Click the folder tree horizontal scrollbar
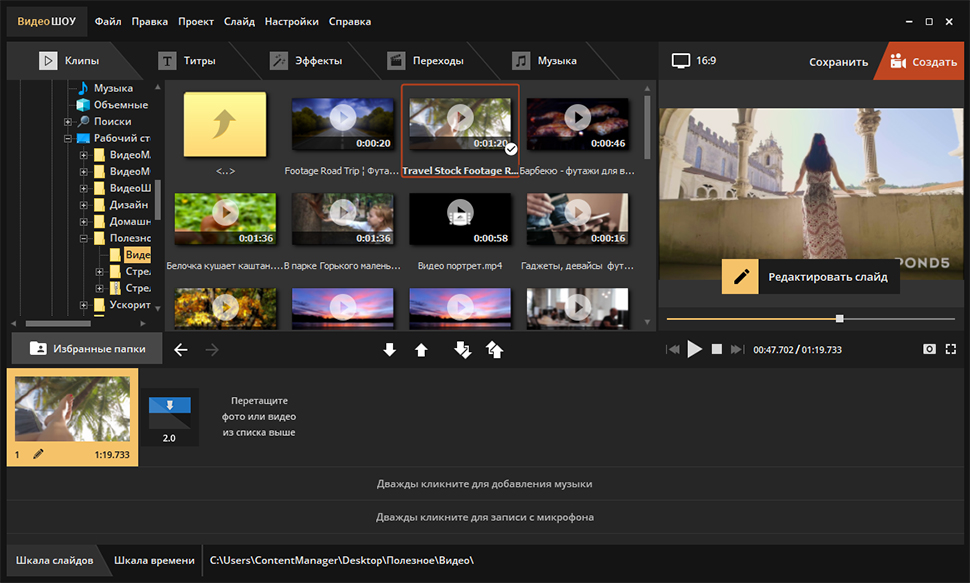The height and width of the screenshot is (583, 970). (58, 323)
